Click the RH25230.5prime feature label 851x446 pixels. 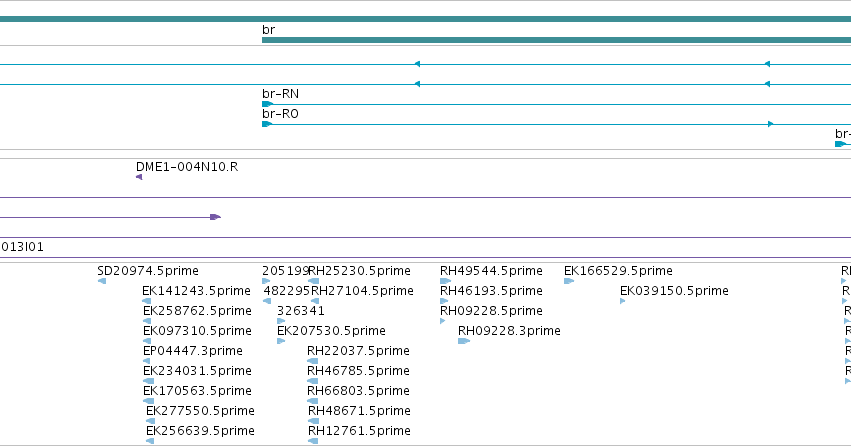tap(359, 271)
